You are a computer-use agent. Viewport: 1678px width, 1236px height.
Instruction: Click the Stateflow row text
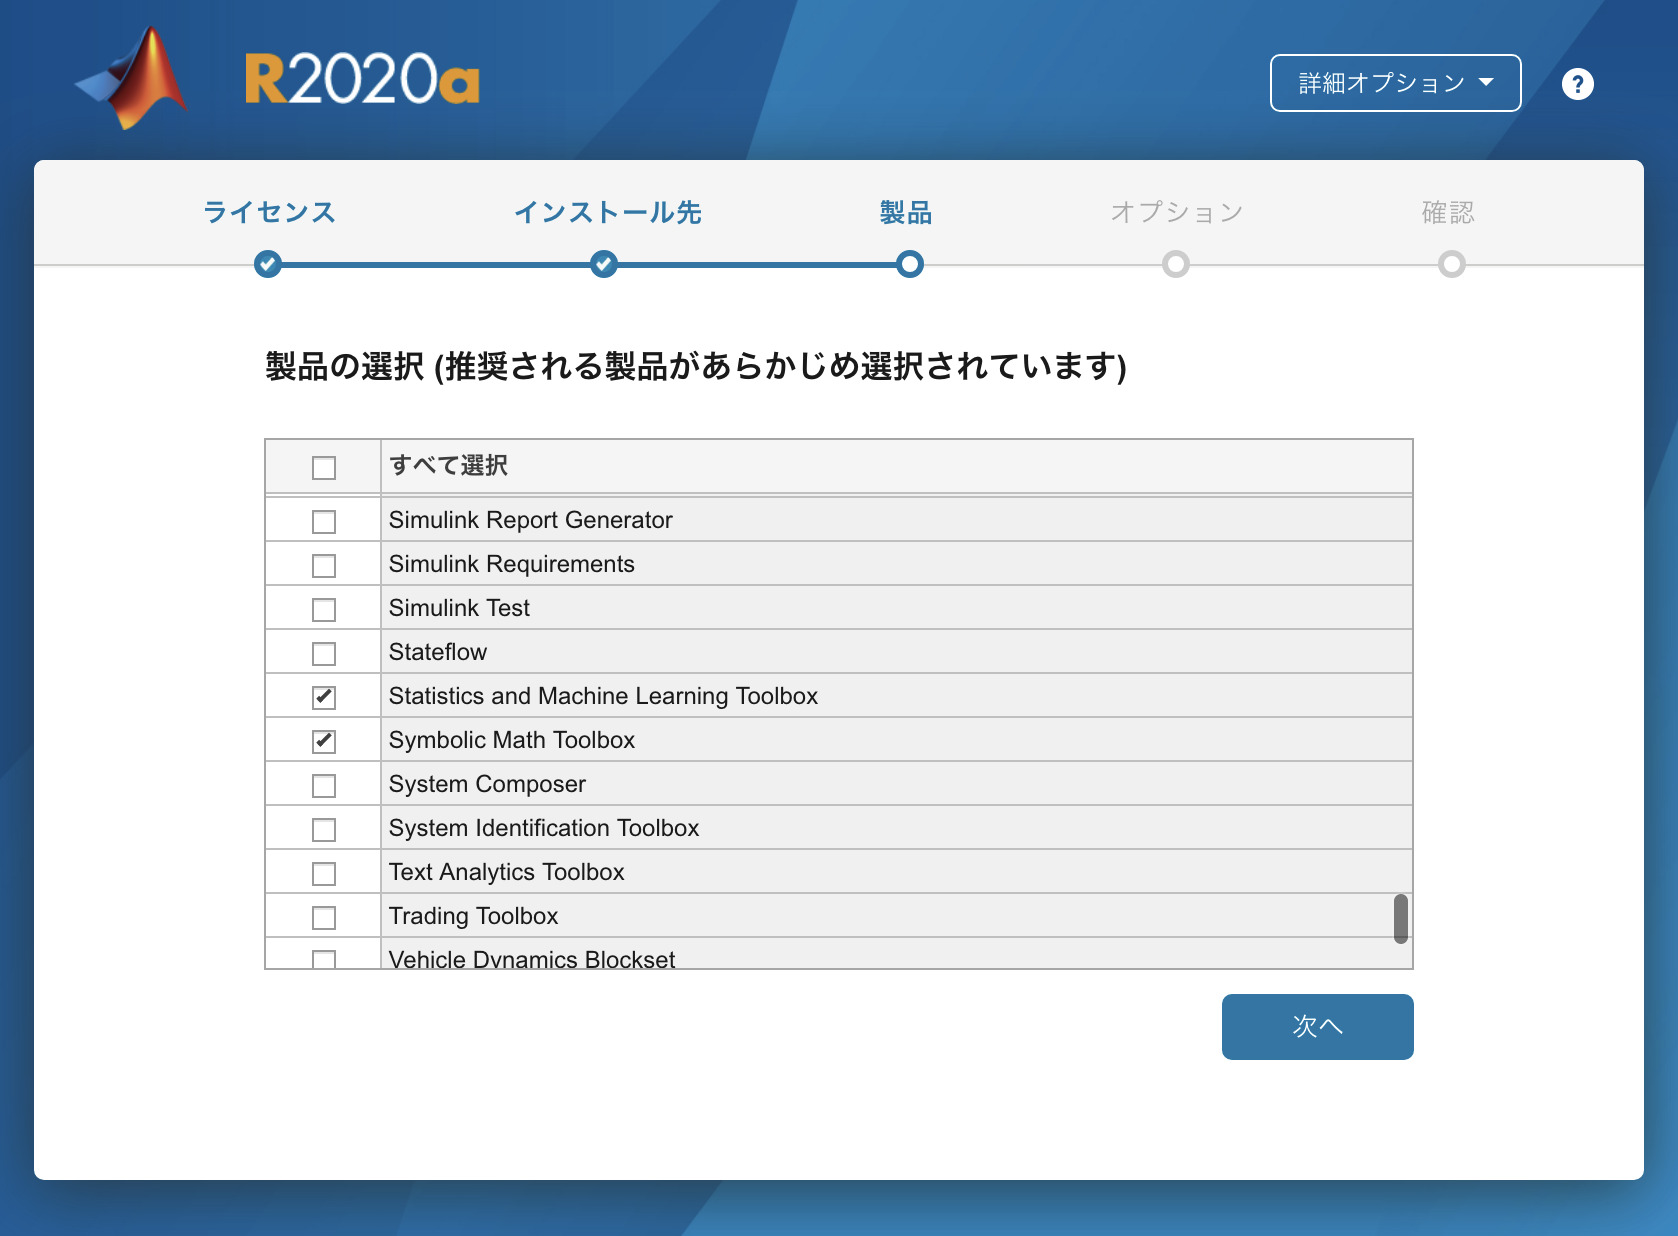pos(438,652)
